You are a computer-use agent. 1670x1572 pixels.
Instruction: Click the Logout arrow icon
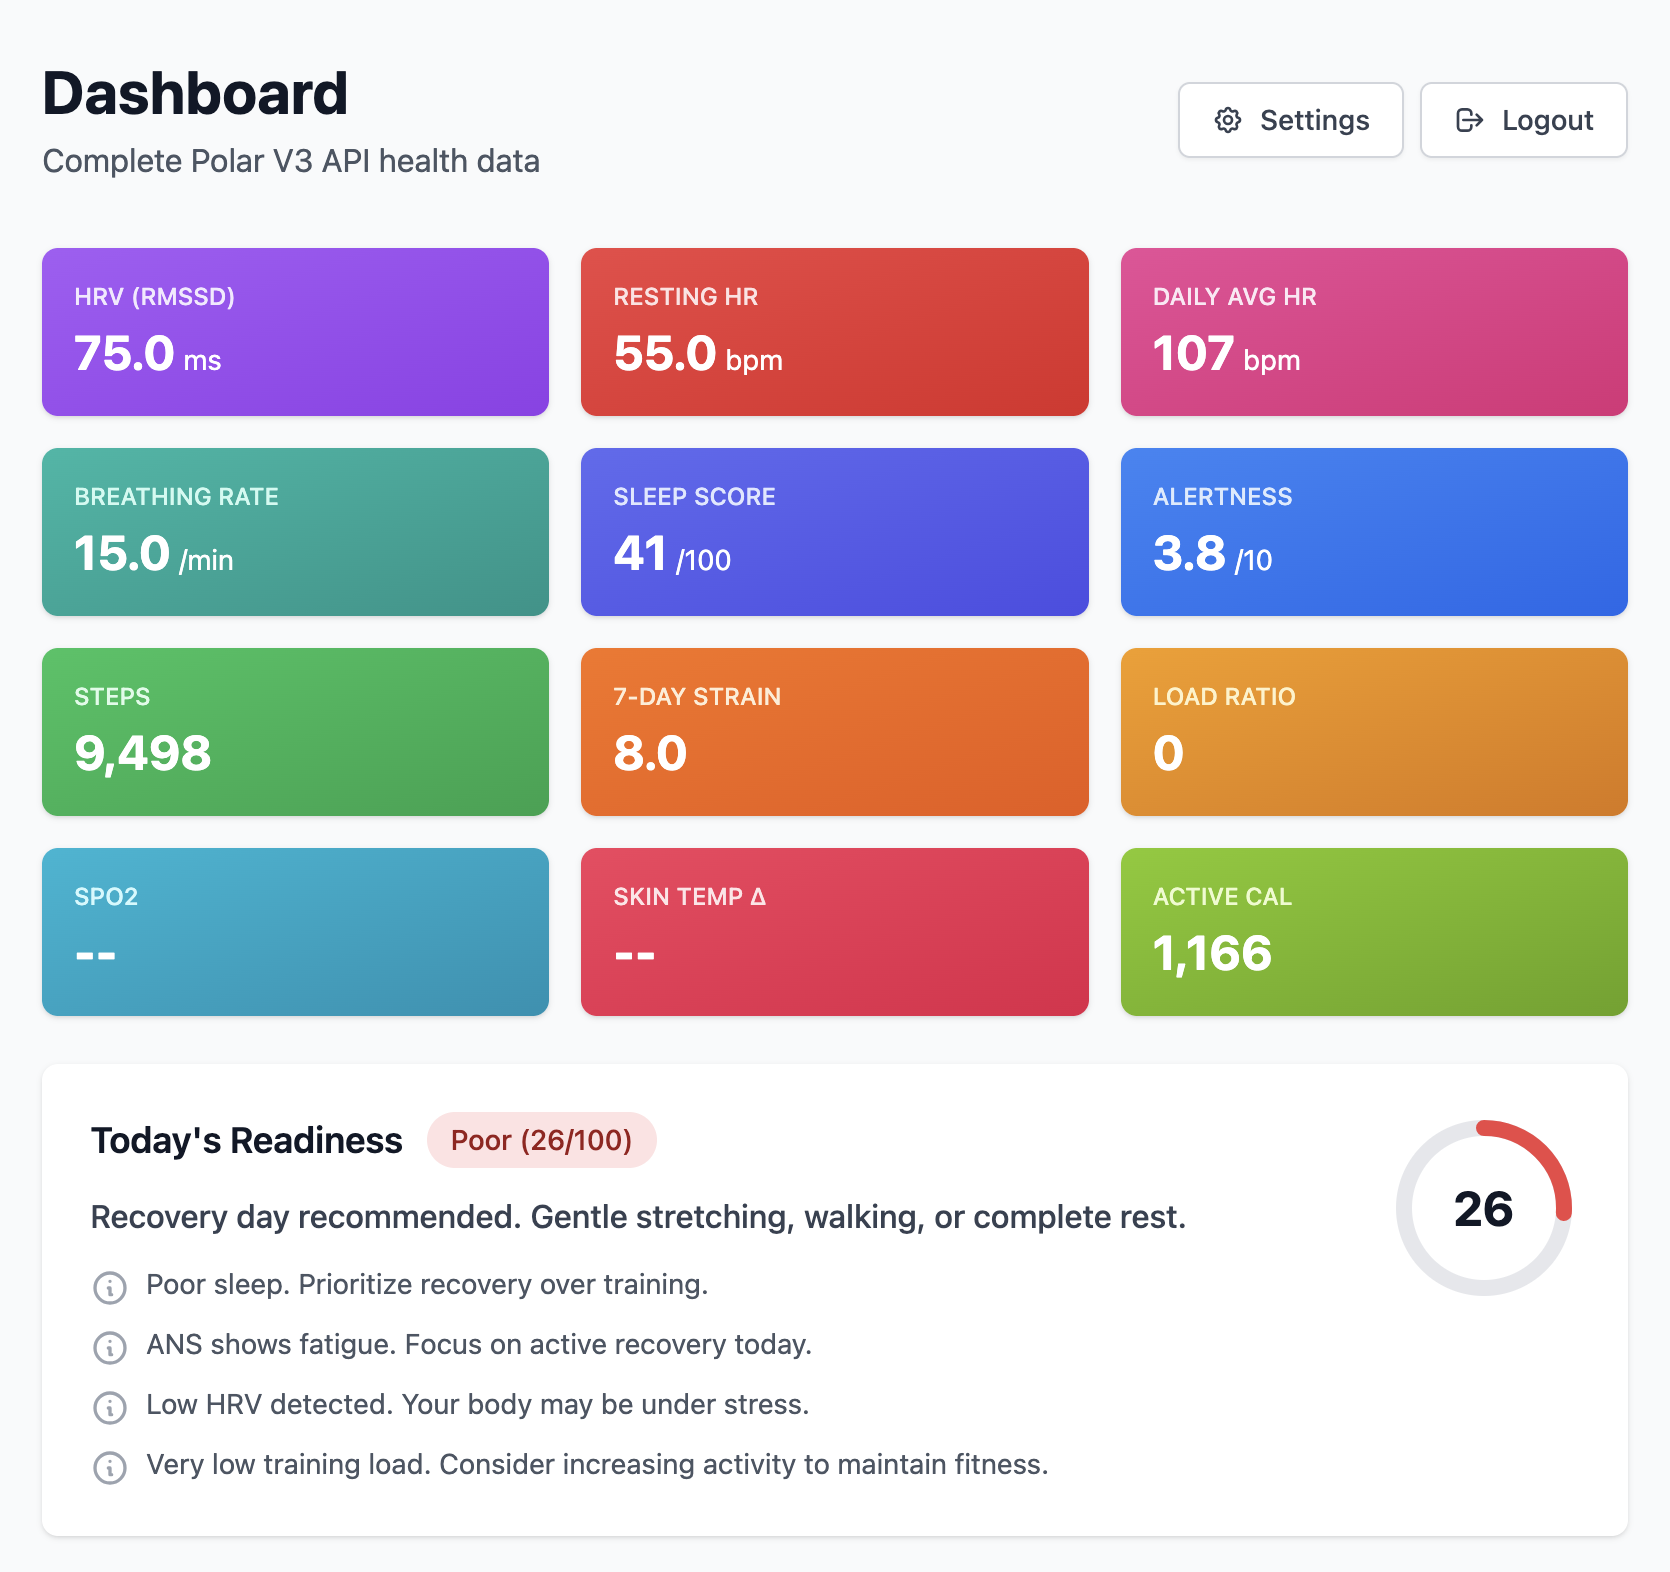click(1468, 120)
